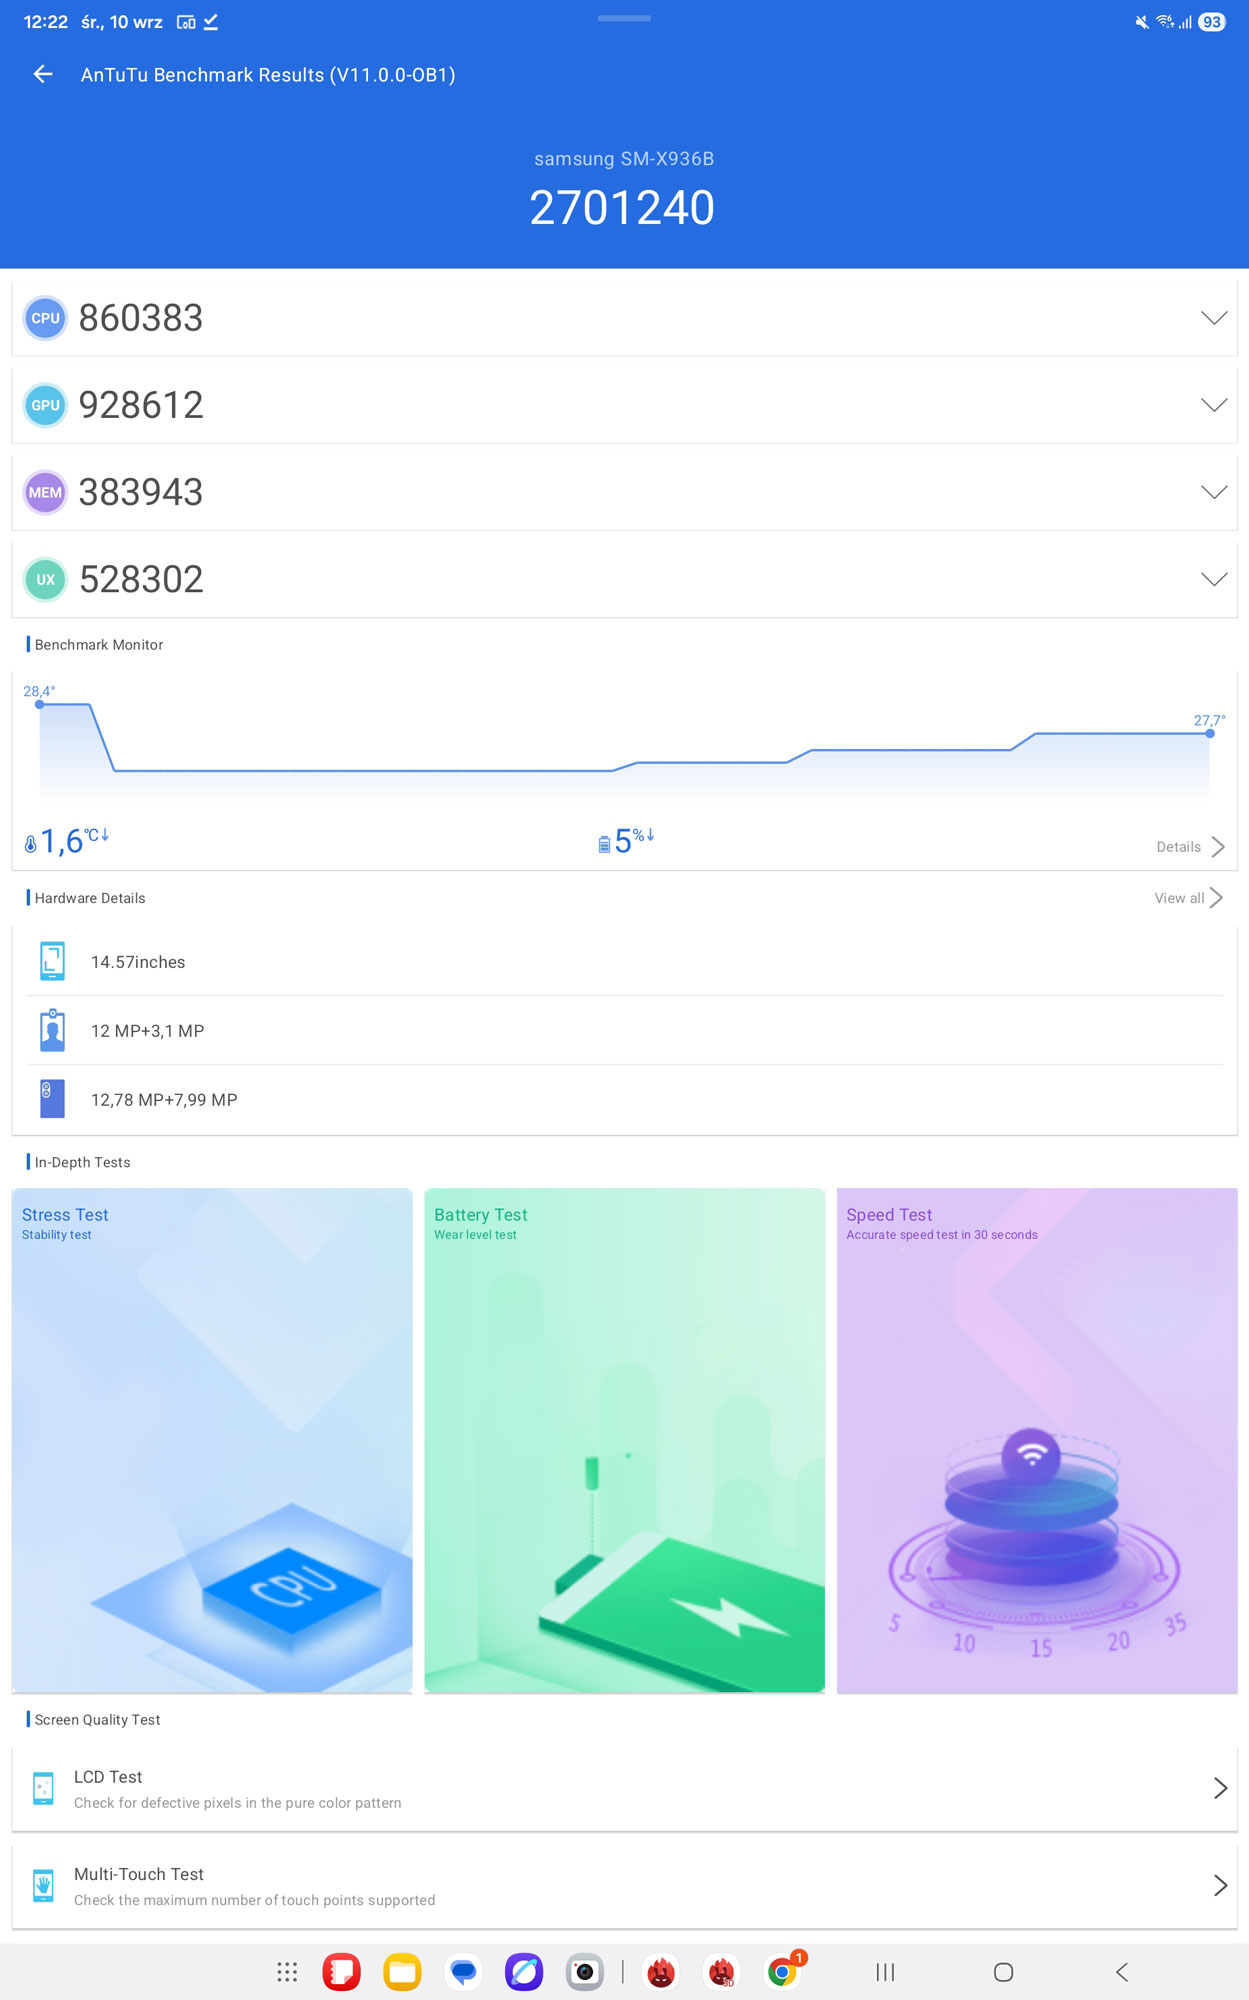The image size is (1249, 2000).
Task: Click the total score 2701240
Action: (x=622, y=208)
